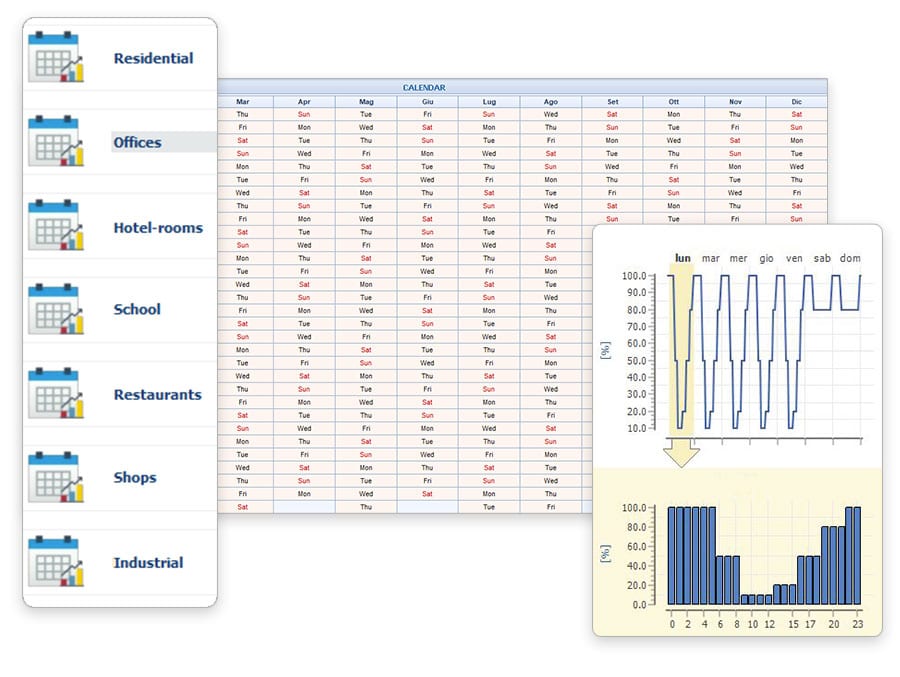
Task: Select the lun day in weekly chart
Action: point(683,258)
